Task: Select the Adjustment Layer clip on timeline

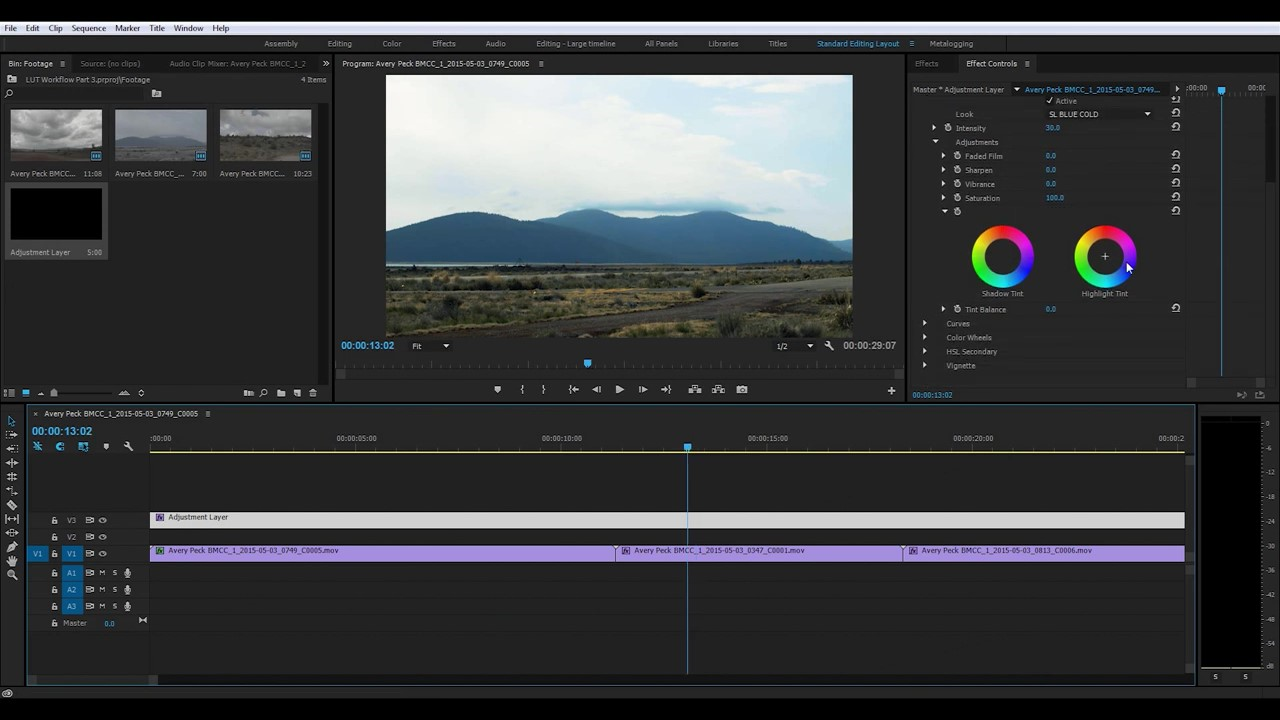Action: point(400,519)
